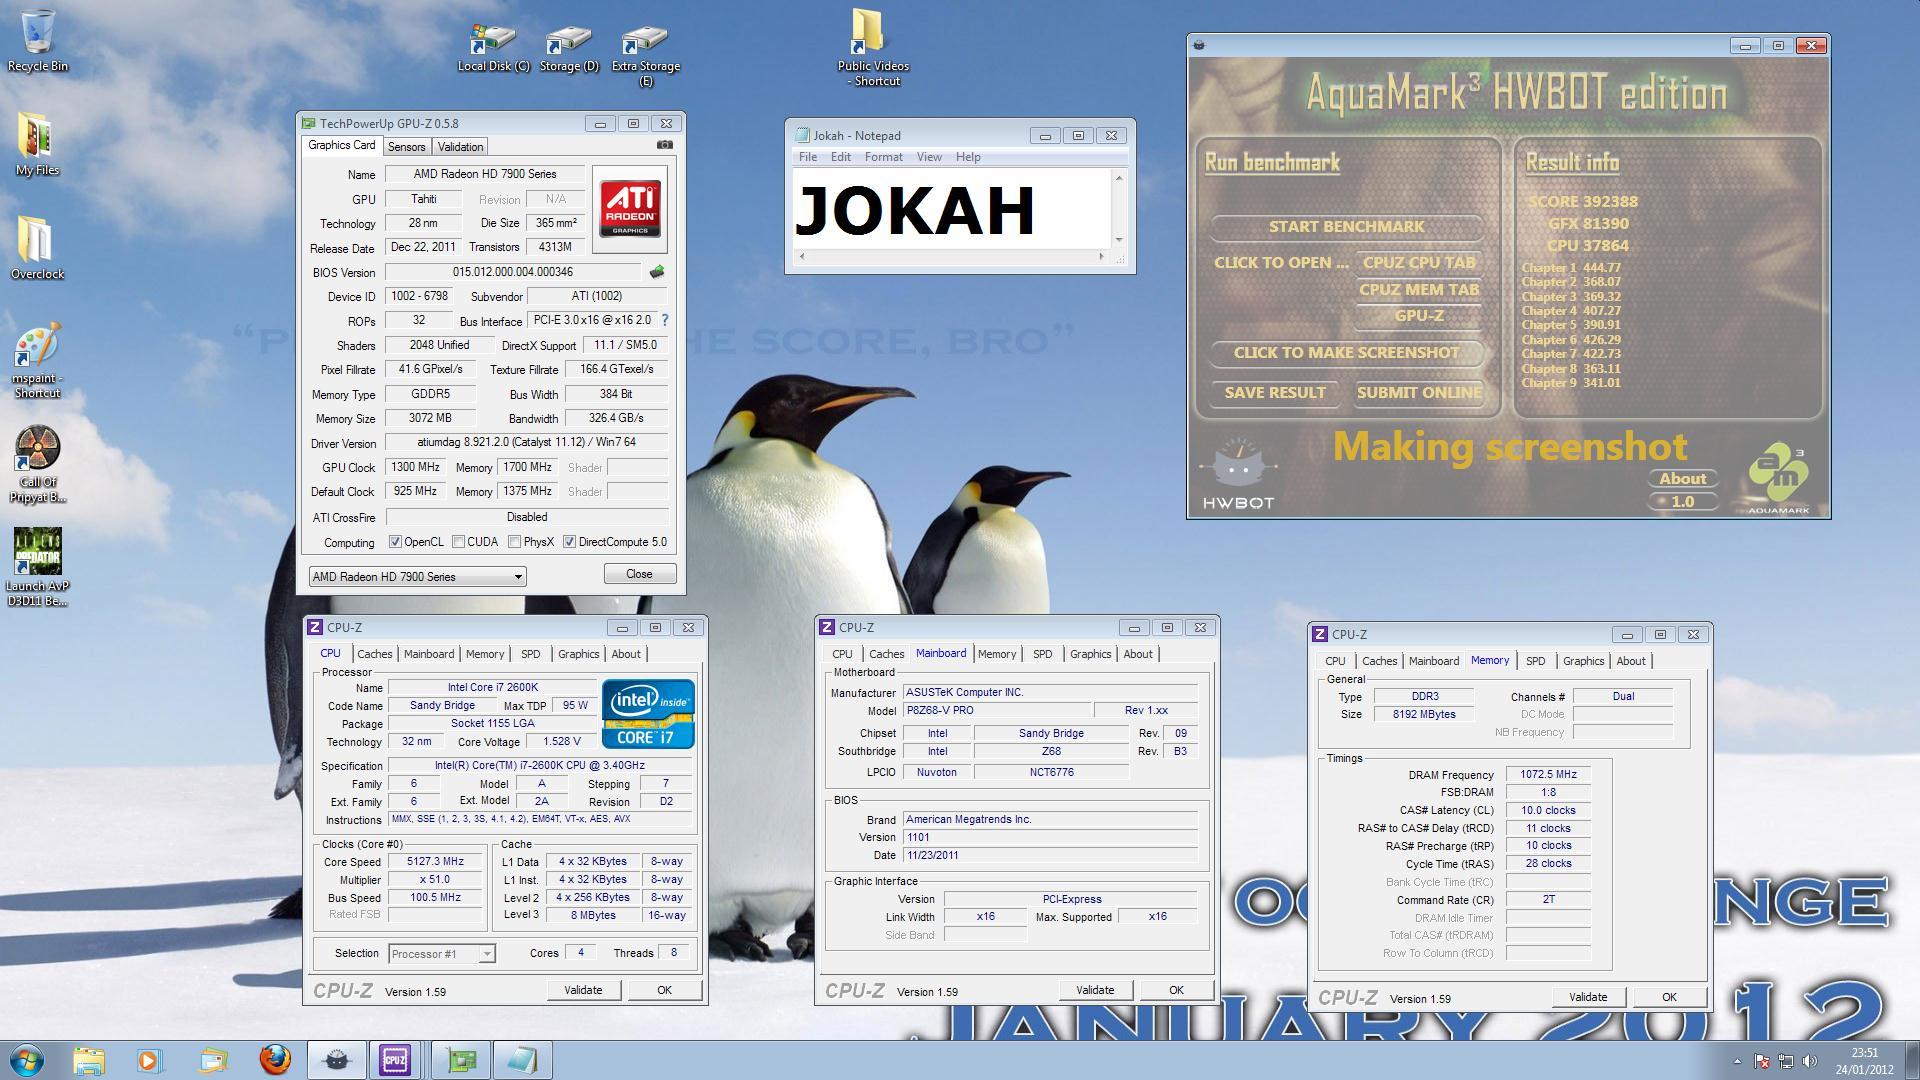Switch to GPU-Z Validation tab
Screen dimensions: 1920x1080
pos(460,147)
